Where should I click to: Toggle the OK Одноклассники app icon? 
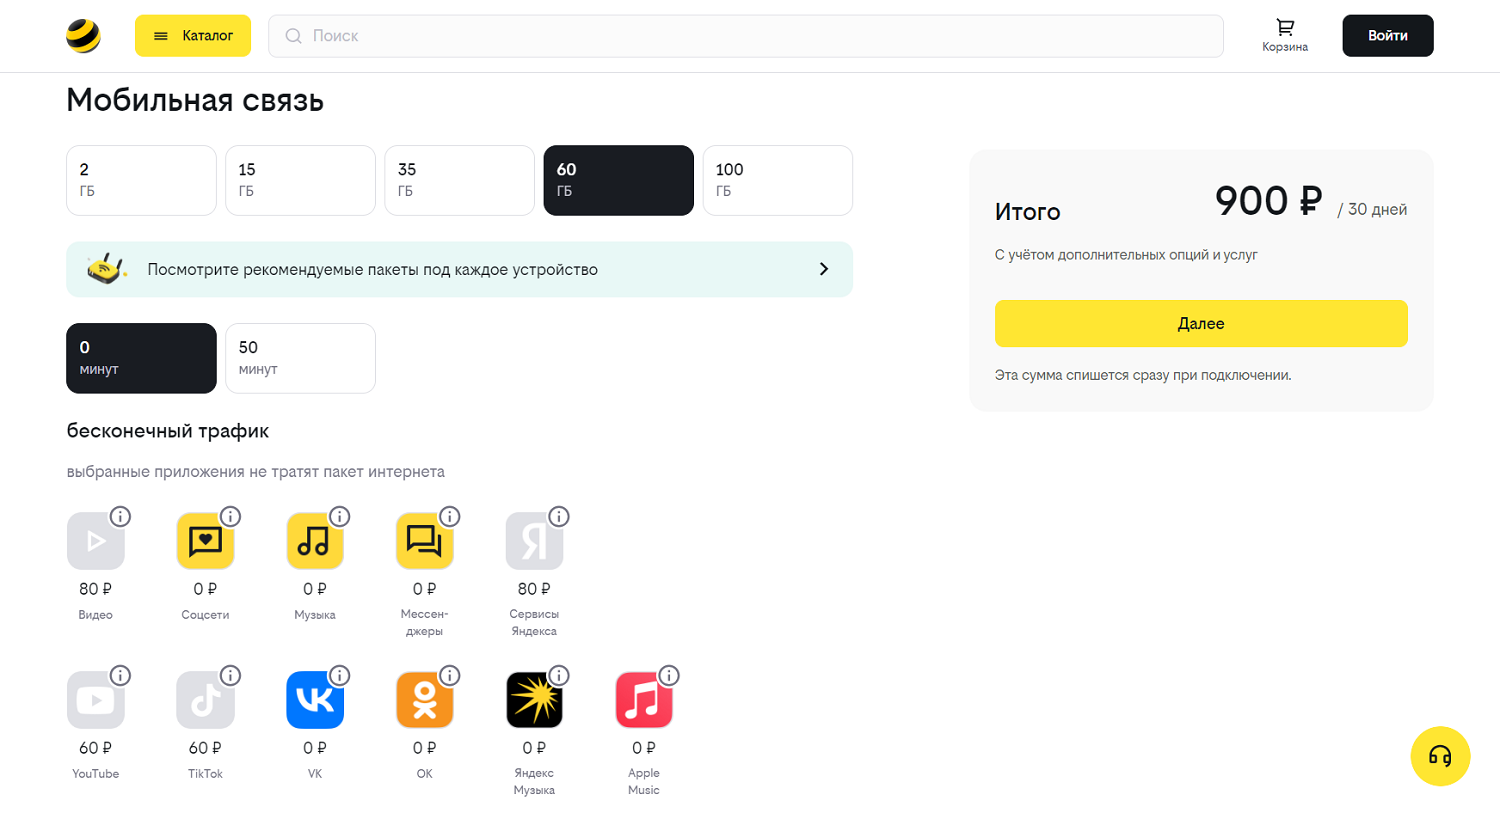coord(424,700)
